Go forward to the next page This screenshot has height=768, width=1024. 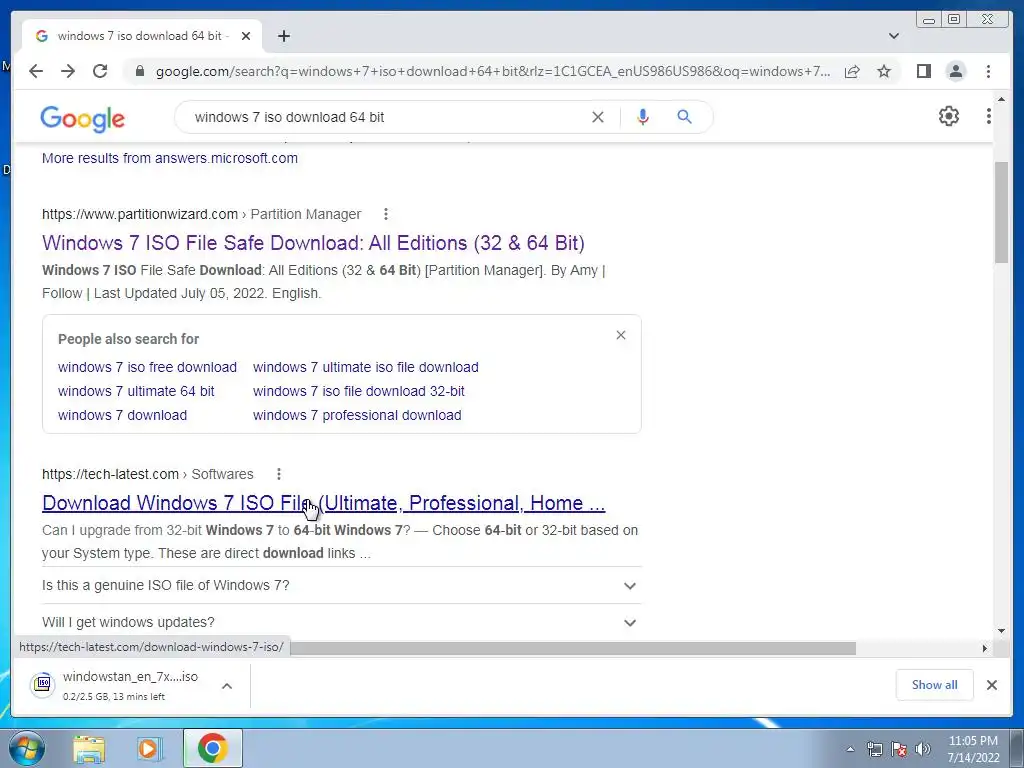coord(68,71)
